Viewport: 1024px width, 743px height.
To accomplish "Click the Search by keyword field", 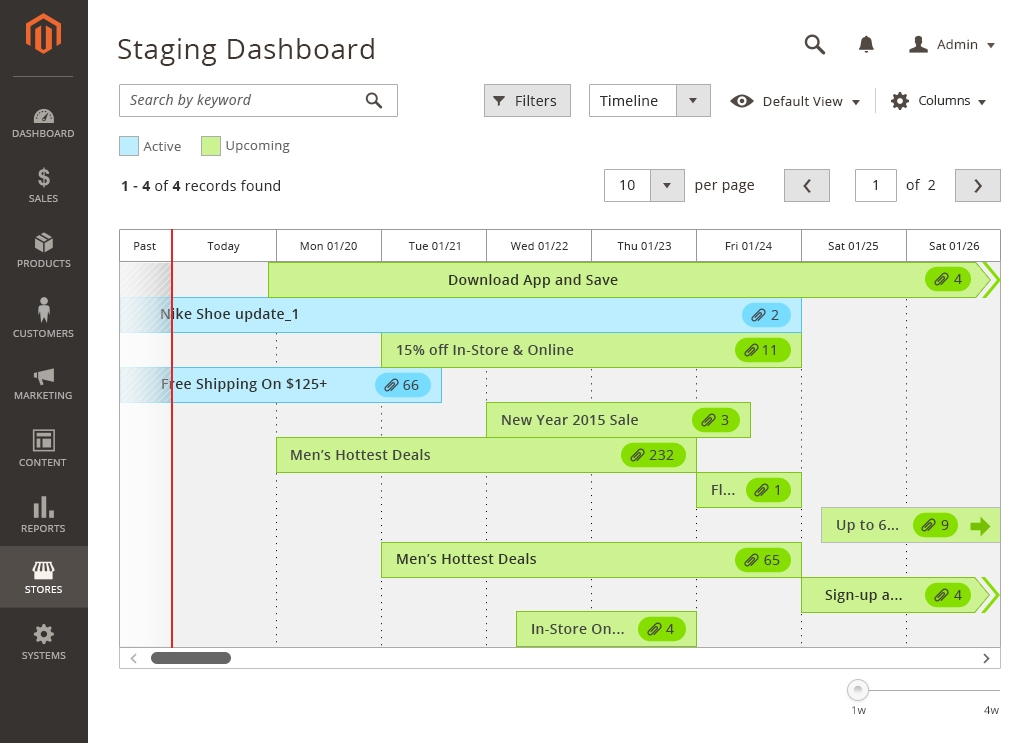I will click(x=240, y=100).
